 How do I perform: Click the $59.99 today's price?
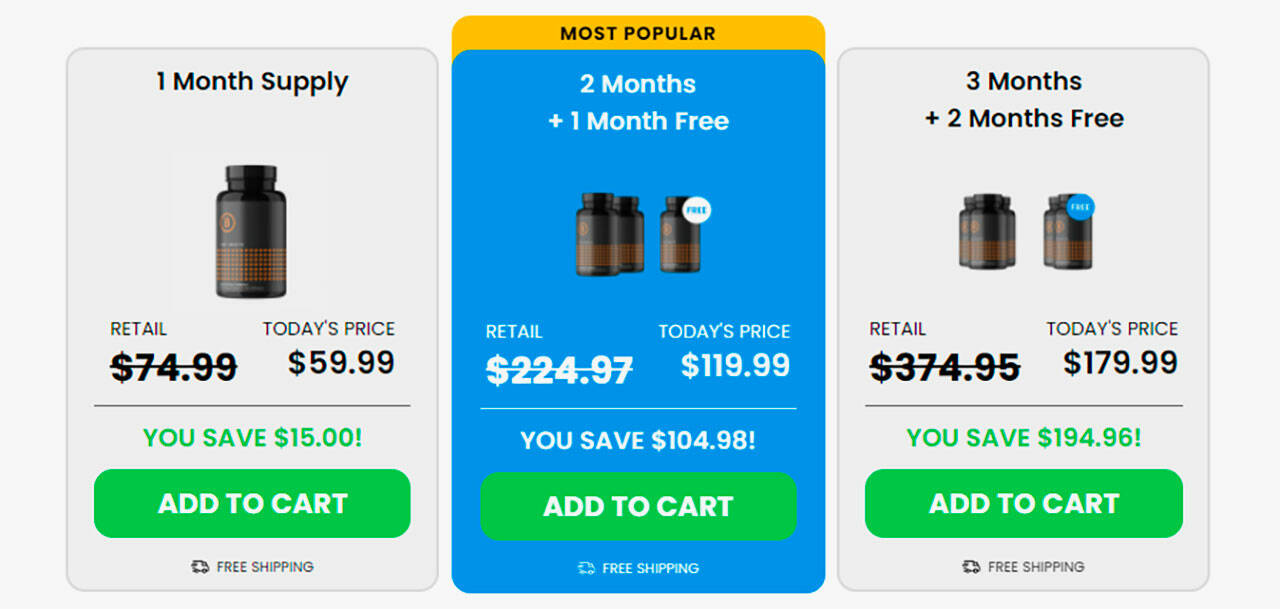(341, 363)
